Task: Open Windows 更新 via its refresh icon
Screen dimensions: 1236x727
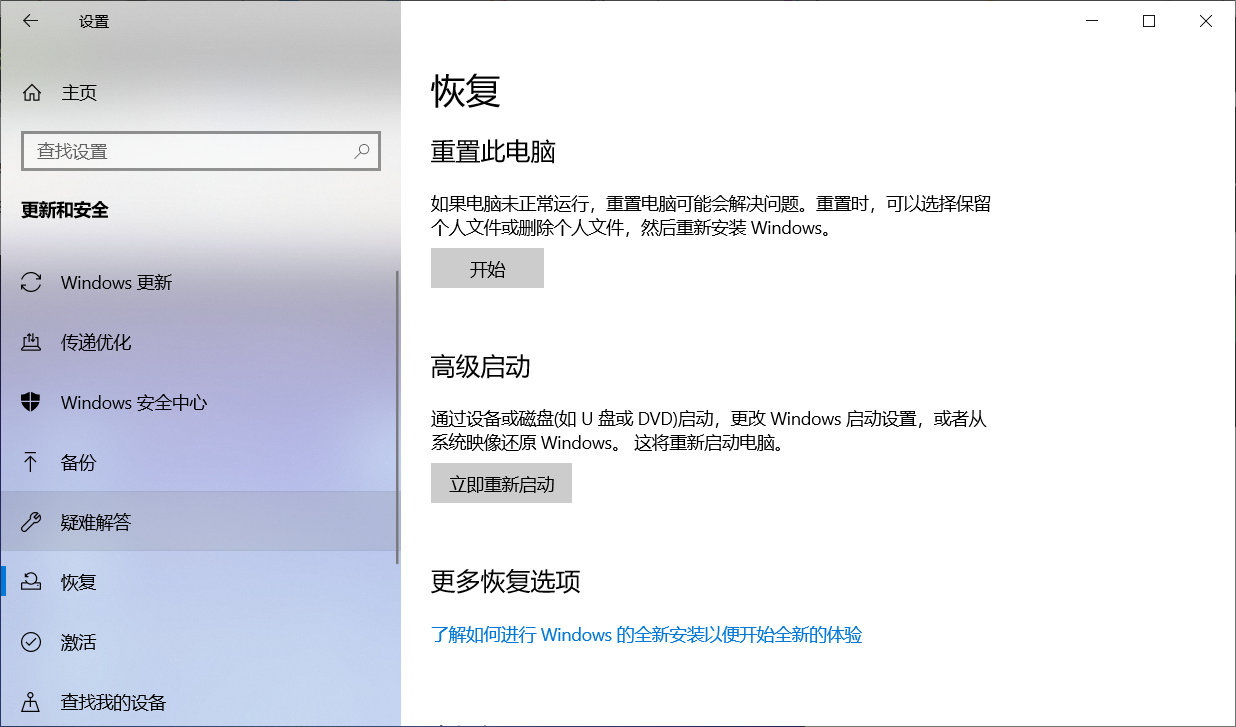Action: click(30, 282)
